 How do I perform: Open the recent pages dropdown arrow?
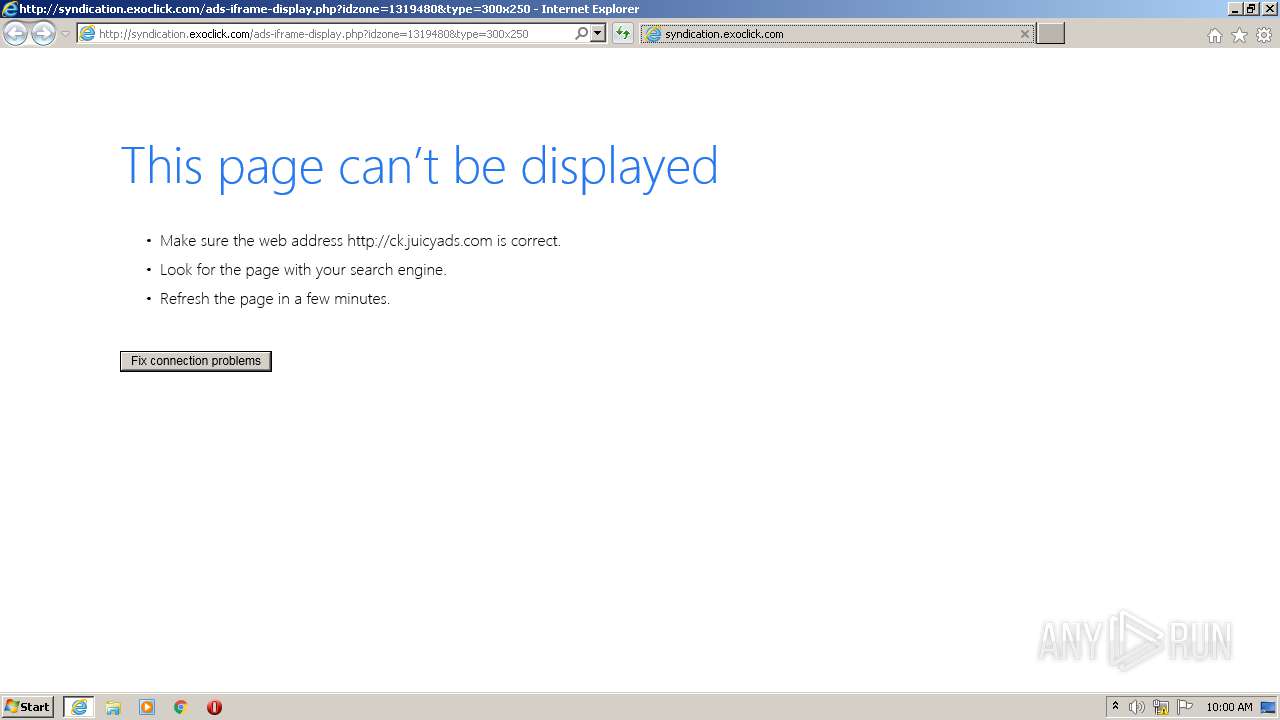[65, 34]
